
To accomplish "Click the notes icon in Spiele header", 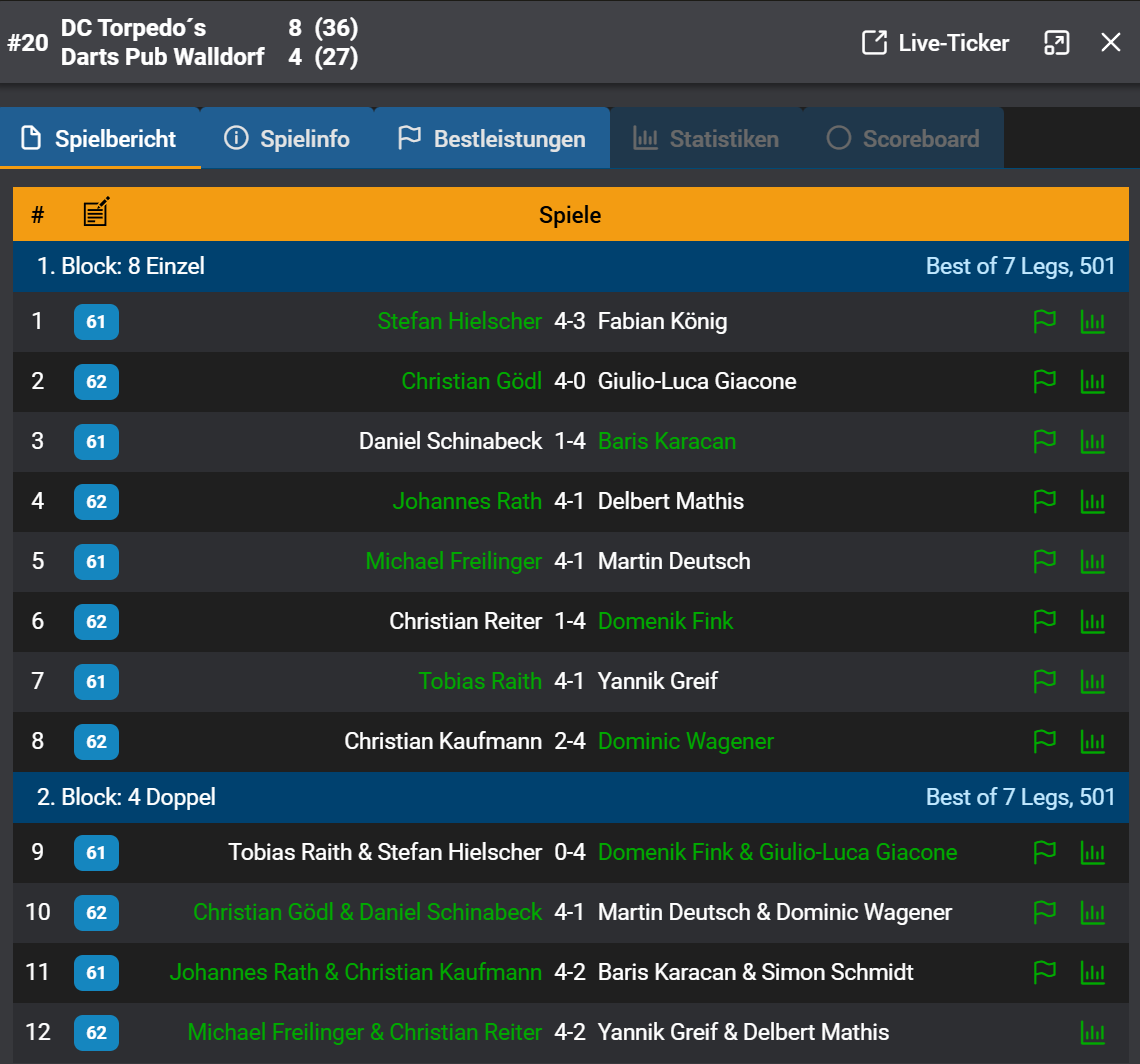I will point(96,213).
